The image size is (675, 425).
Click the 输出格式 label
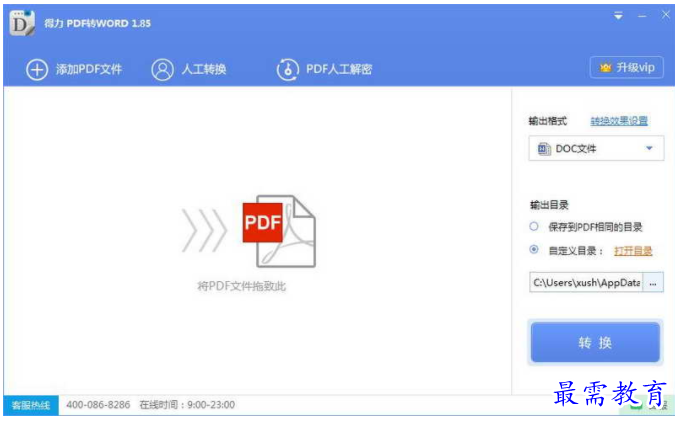548,121
